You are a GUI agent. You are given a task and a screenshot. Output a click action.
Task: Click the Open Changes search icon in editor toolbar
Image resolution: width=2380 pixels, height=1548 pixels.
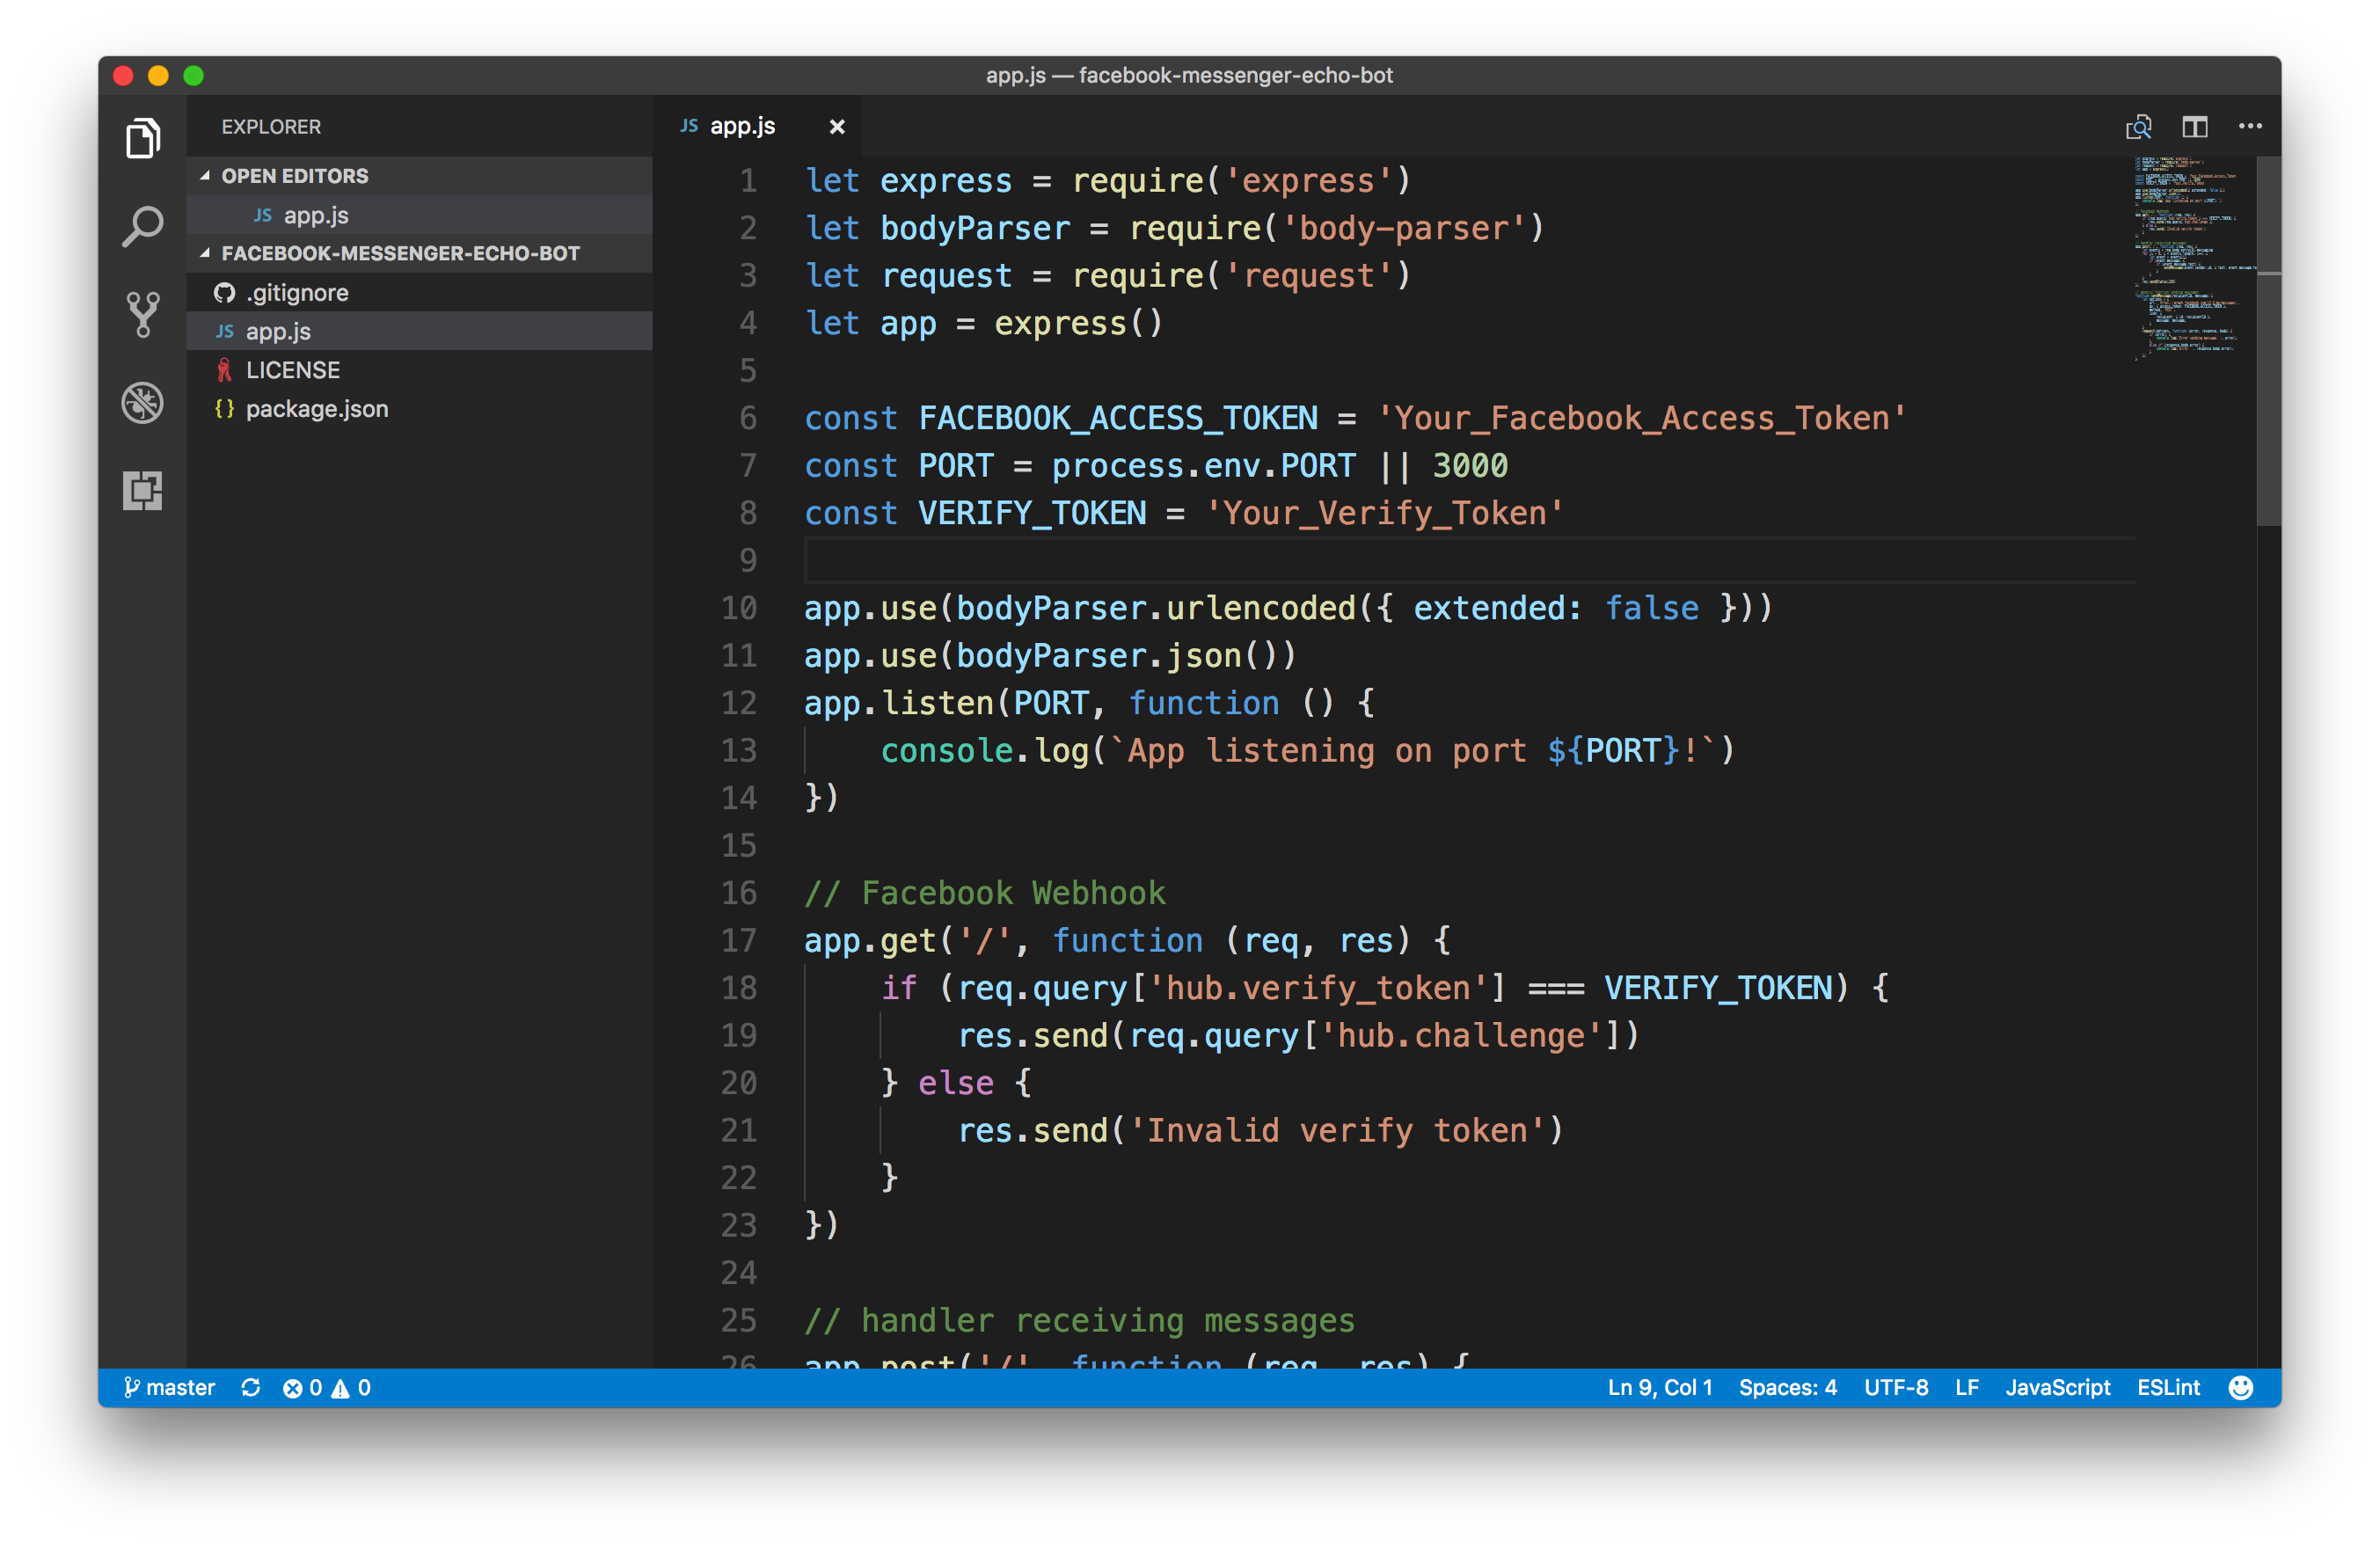2139,127
